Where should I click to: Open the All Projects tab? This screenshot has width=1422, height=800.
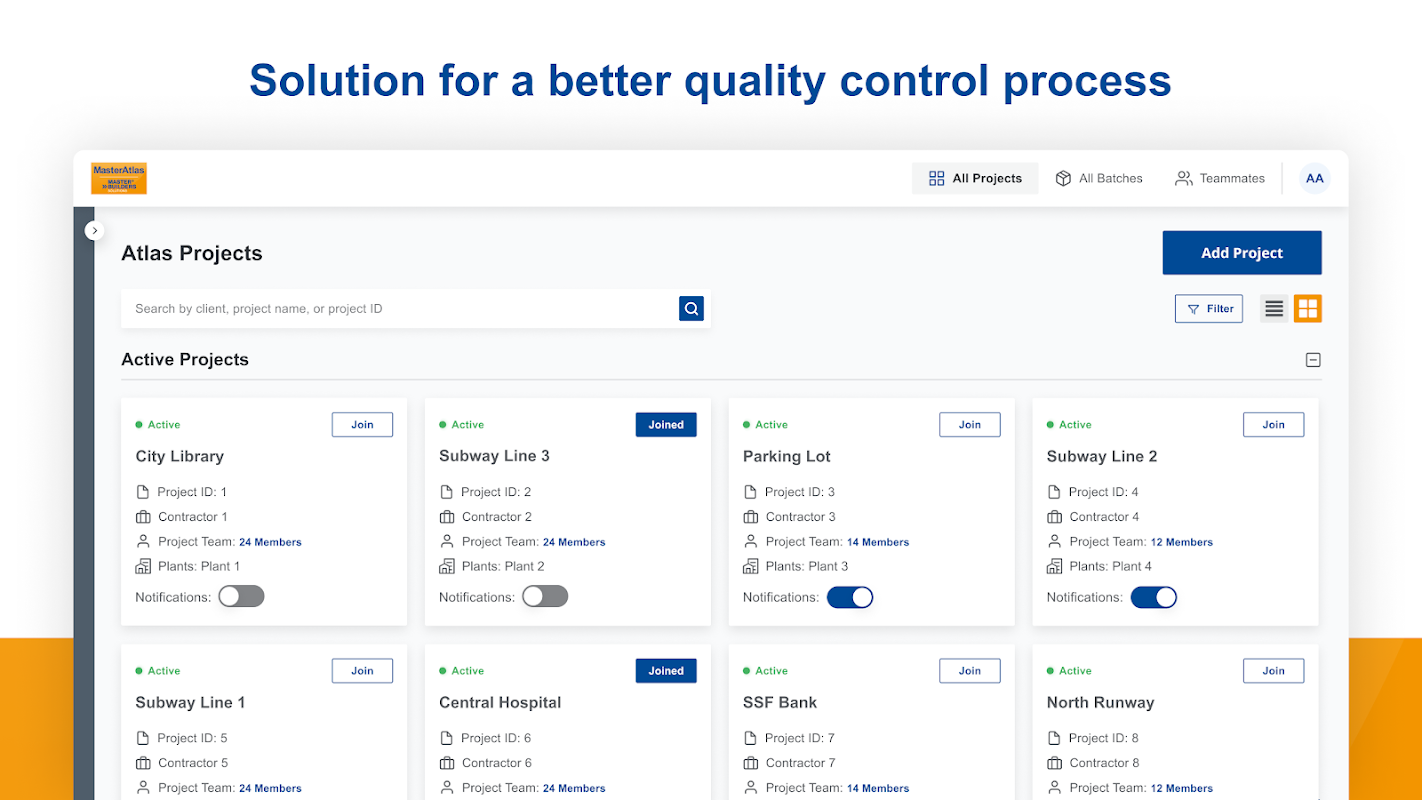coord(975,178)
